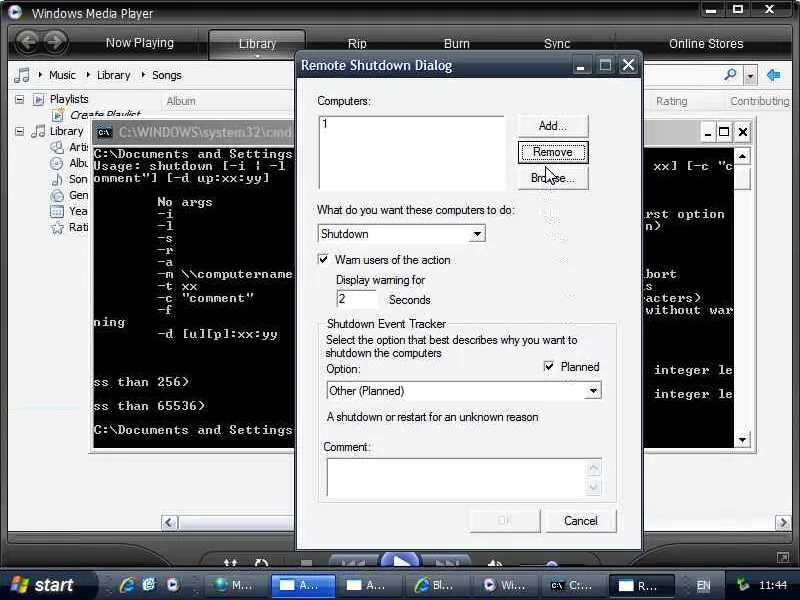Click the compact mode icon bottom right
Screen dimensions: 800x600
[x=783, y=558]
